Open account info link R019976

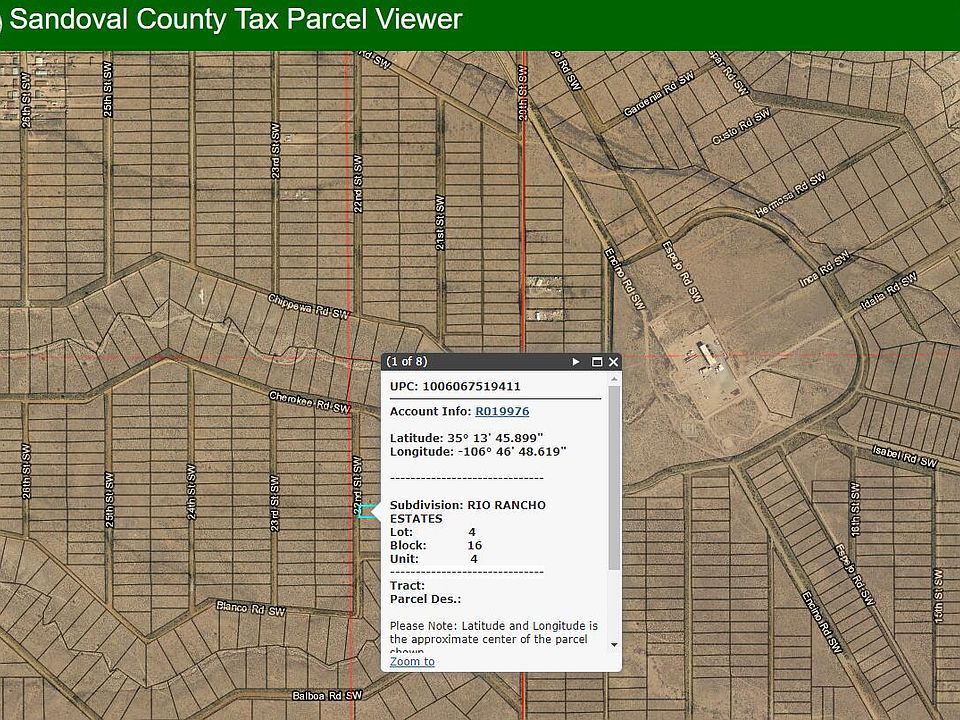502,411
